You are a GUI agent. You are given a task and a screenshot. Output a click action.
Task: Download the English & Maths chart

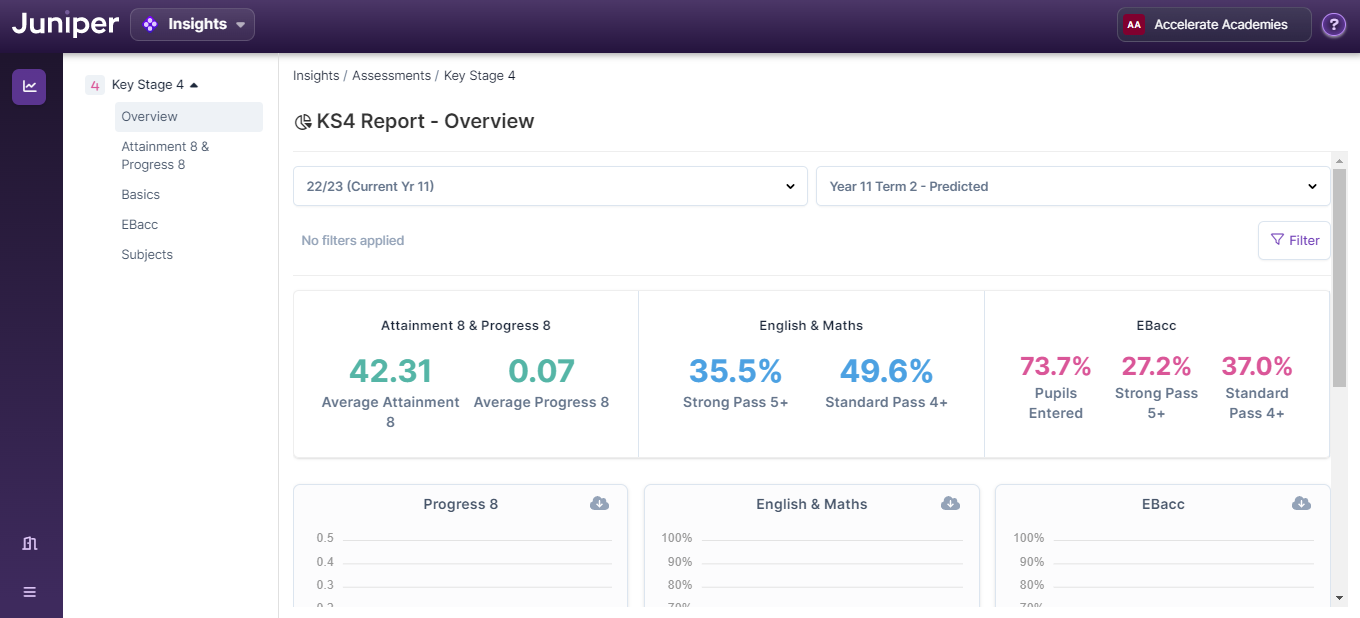(950, 503)
